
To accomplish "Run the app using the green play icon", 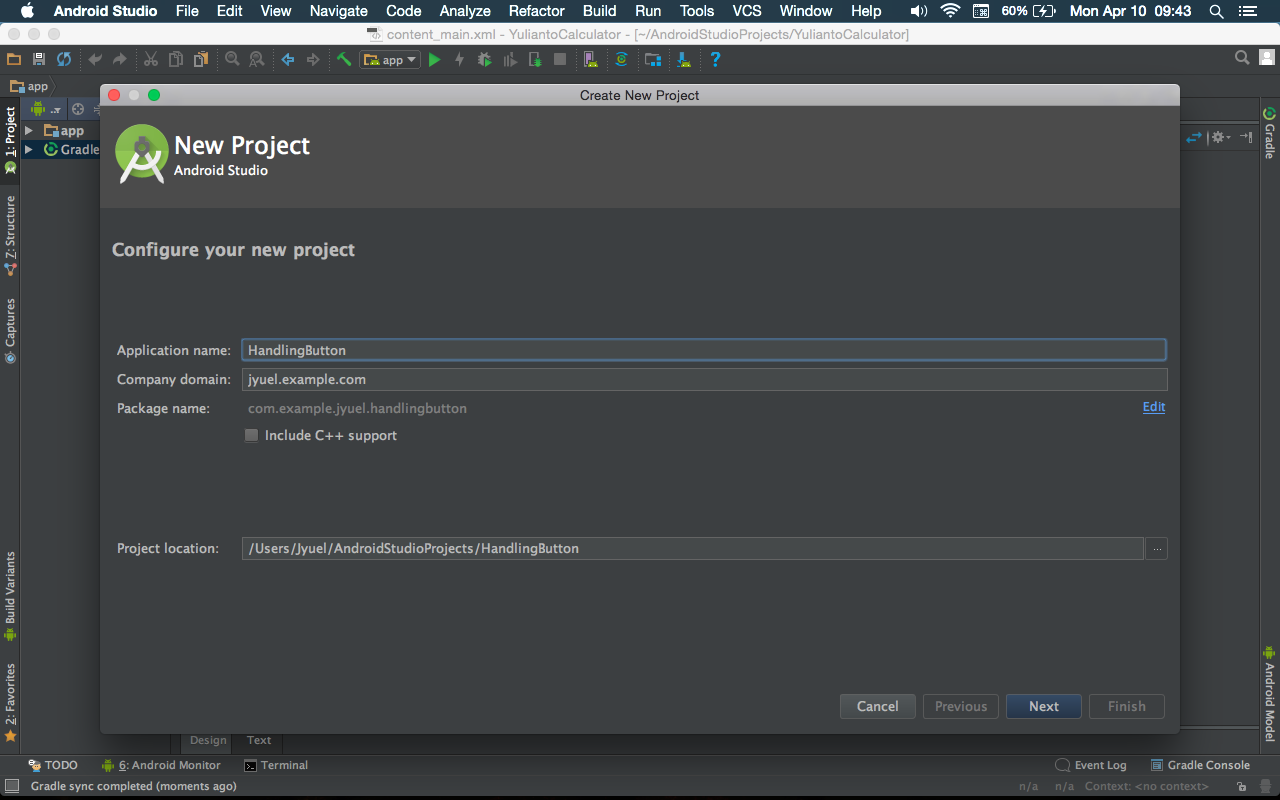I will (x=434, y=59).
